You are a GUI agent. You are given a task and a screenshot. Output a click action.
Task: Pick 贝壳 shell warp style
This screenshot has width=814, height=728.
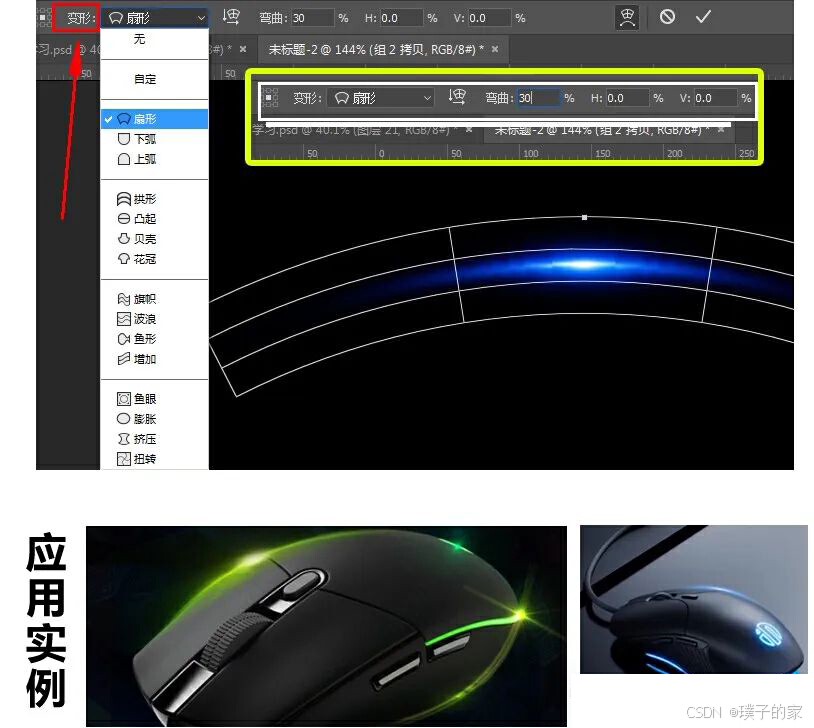pyautogui.click(x=155, y=239)
